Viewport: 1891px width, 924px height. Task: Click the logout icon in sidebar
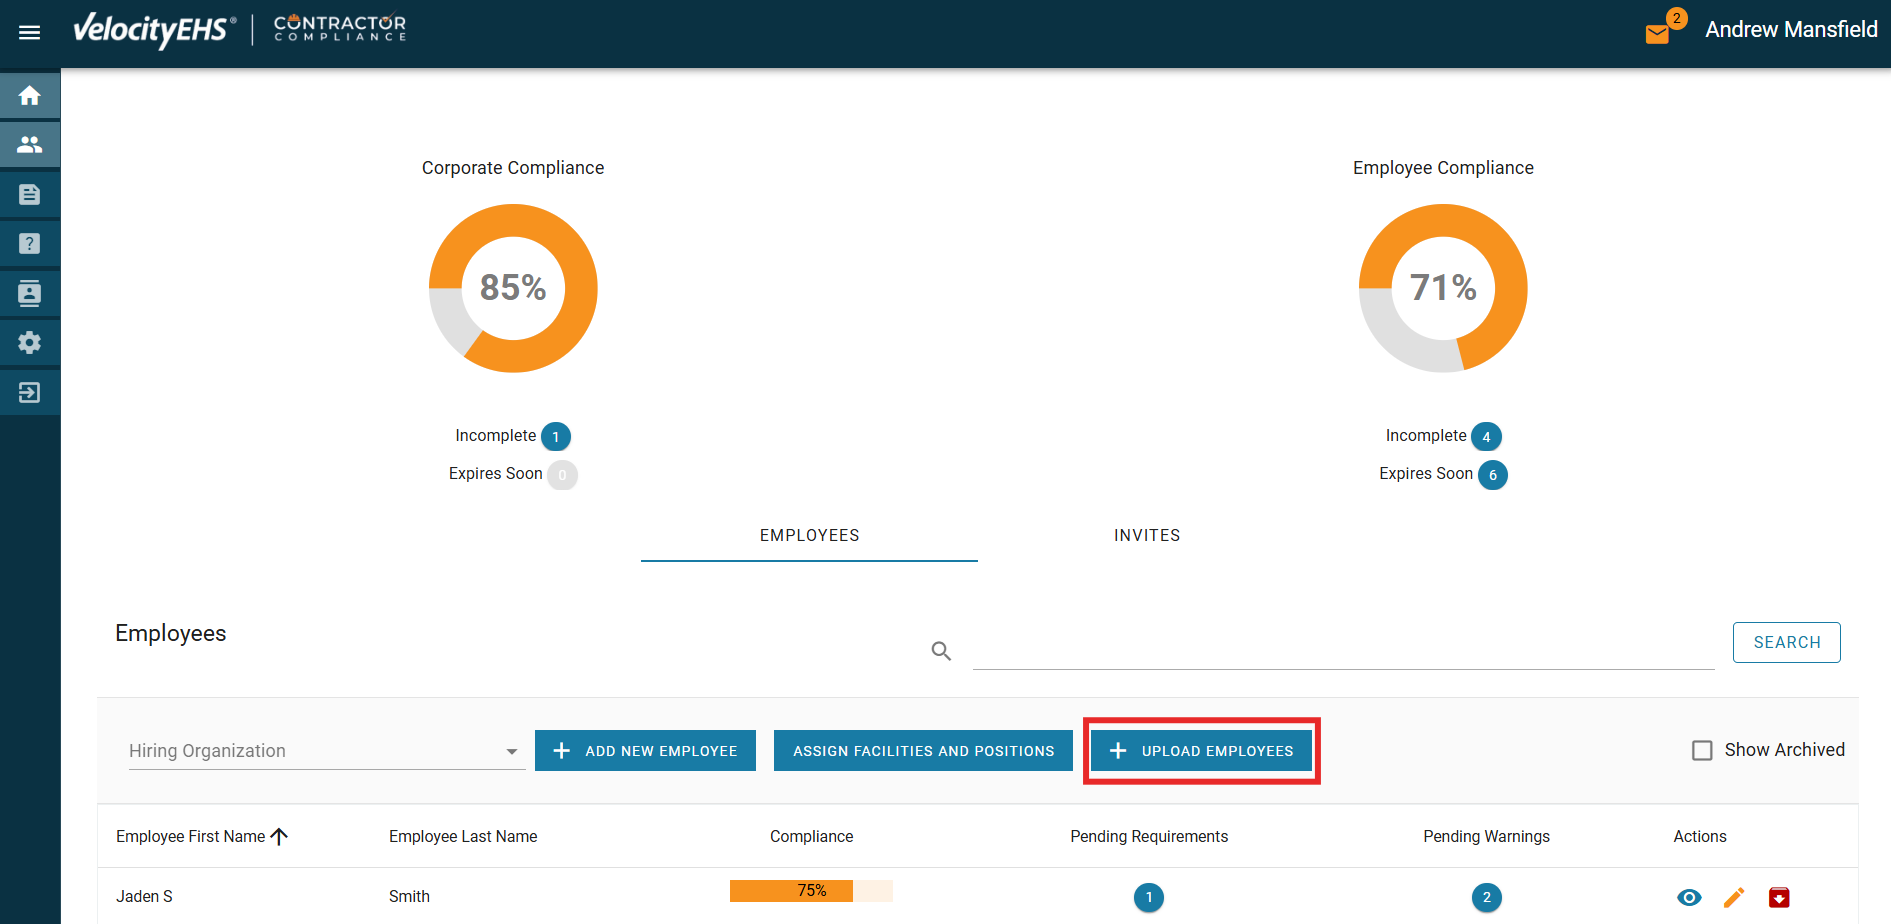pyautogui.click(x=30, y=392)
